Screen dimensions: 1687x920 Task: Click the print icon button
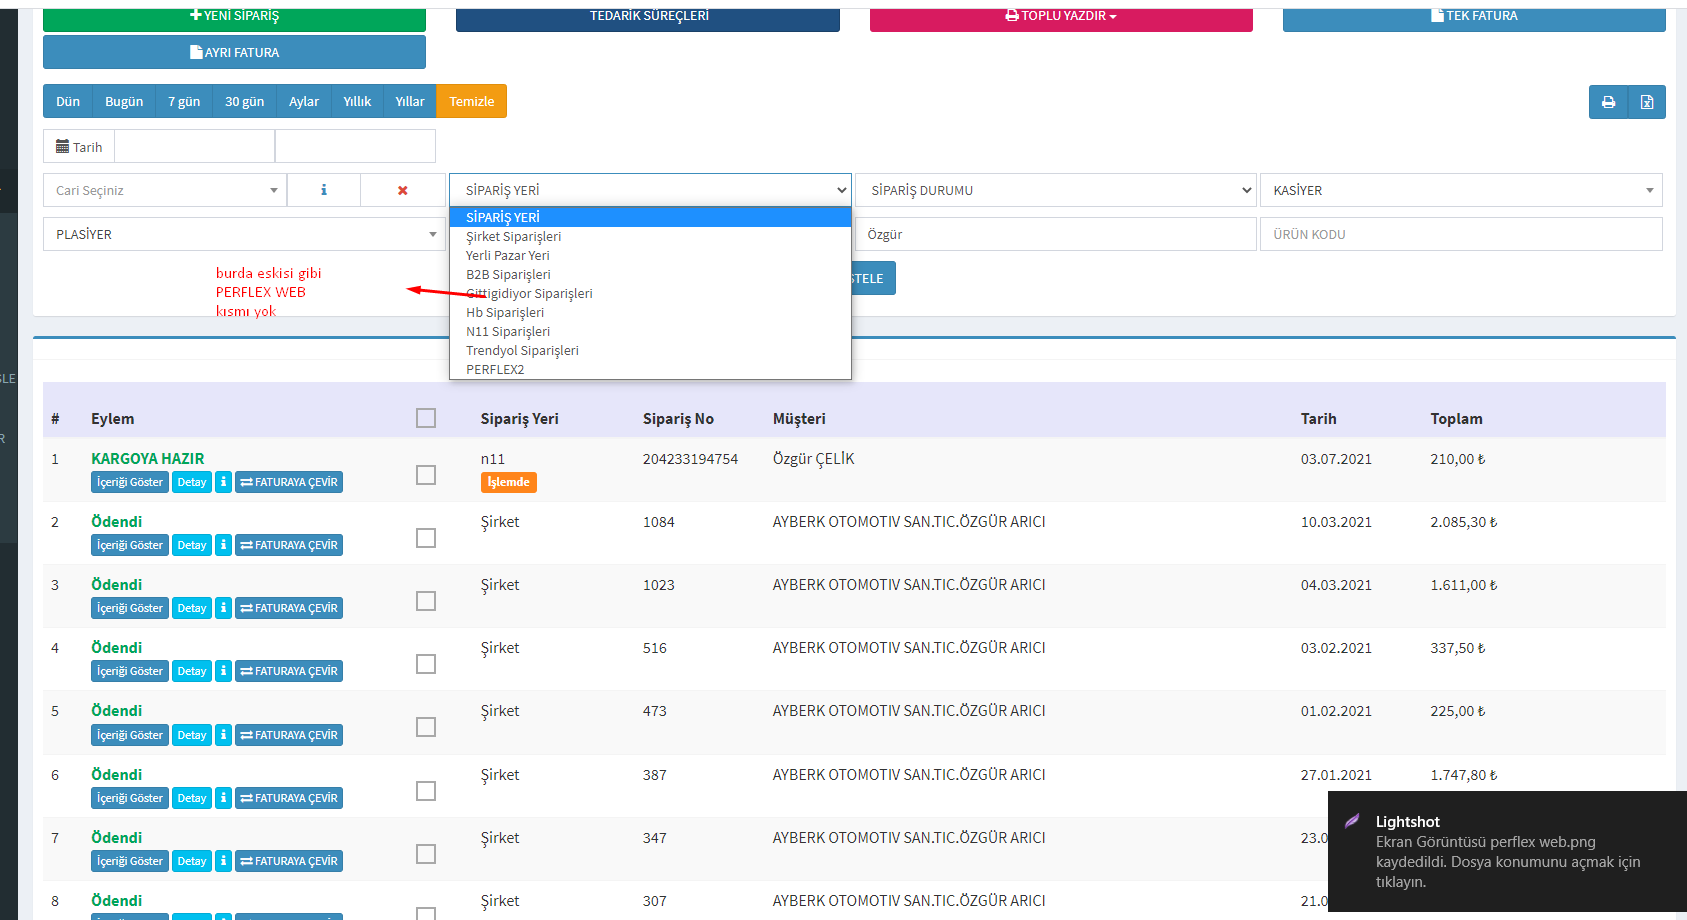pos(1608,102)
